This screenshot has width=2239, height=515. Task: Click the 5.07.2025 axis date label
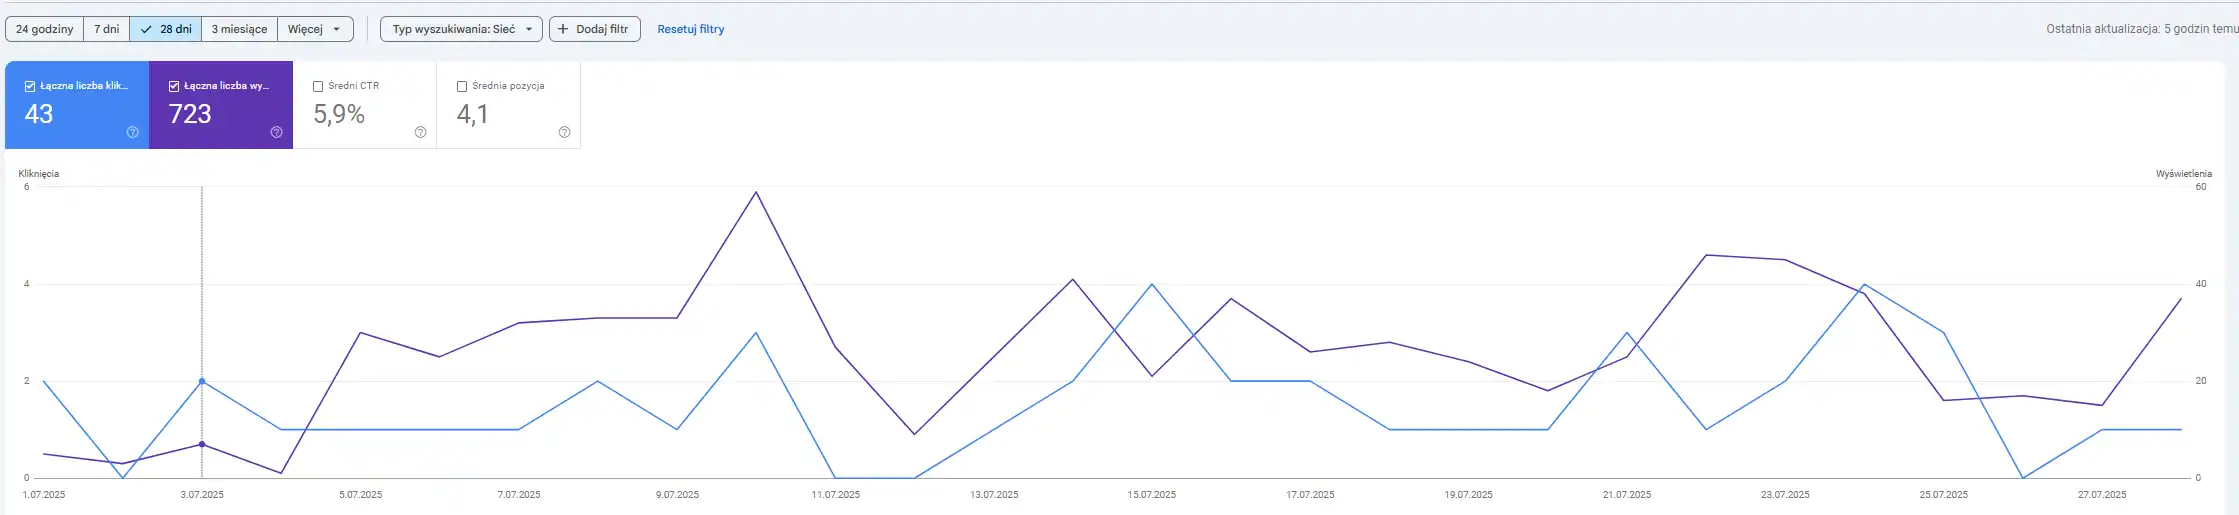pos(360,495)
